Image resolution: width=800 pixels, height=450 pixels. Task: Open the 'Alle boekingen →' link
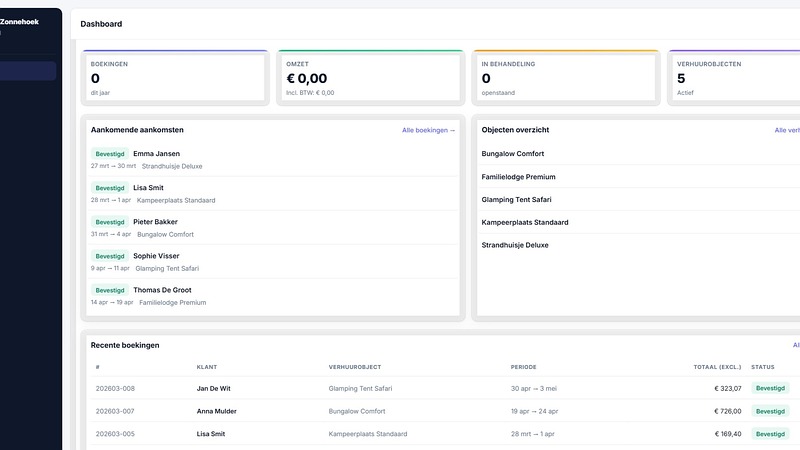(428, 130)
